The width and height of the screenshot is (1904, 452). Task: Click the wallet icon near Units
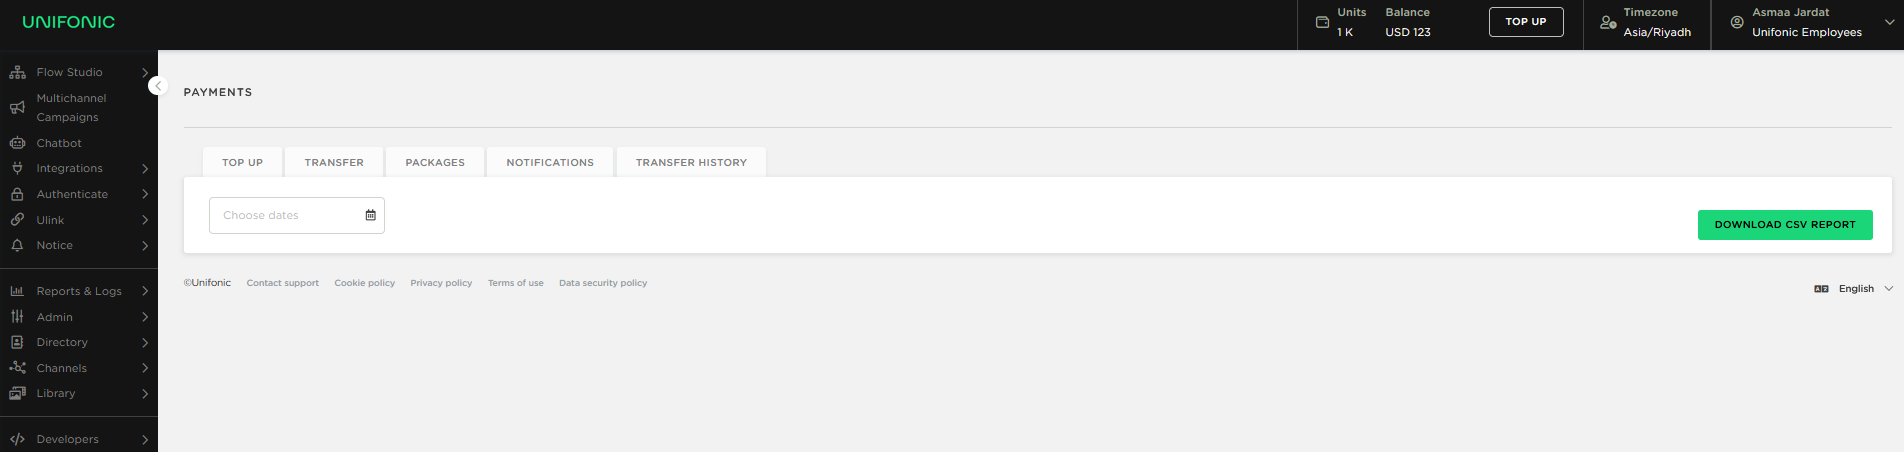tap(1322, 22)
